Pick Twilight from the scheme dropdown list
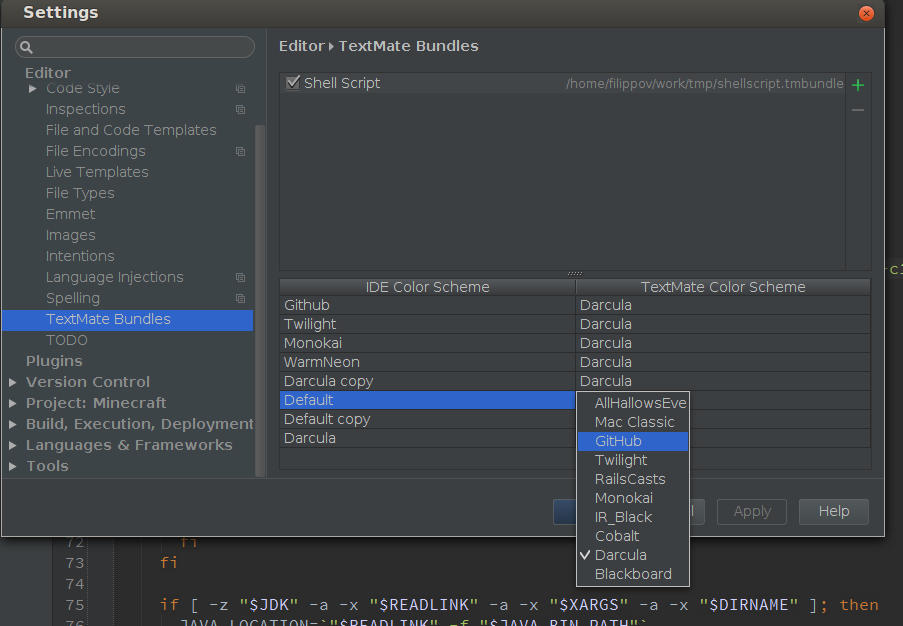903x626 pixels. click(x=633, y=460)
